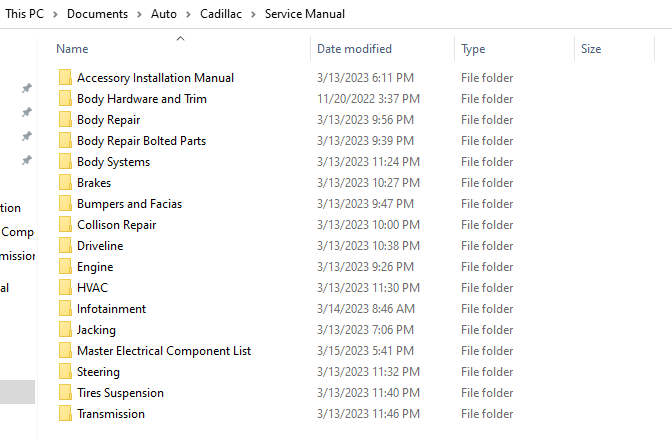Go to Documents in the breadcrumb path
This screenshot has width=672, height=440.
[97, 14]
